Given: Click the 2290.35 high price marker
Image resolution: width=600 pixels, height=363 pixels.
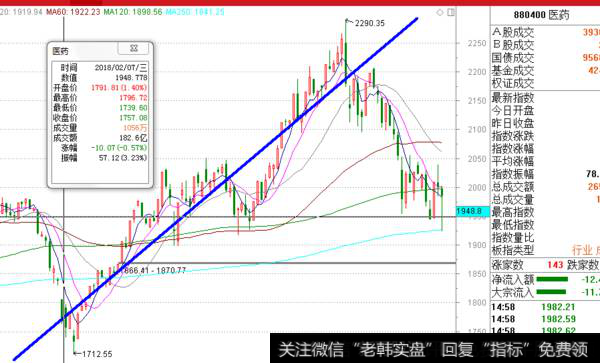Looking at the screenshot, I should pos(369,23).
